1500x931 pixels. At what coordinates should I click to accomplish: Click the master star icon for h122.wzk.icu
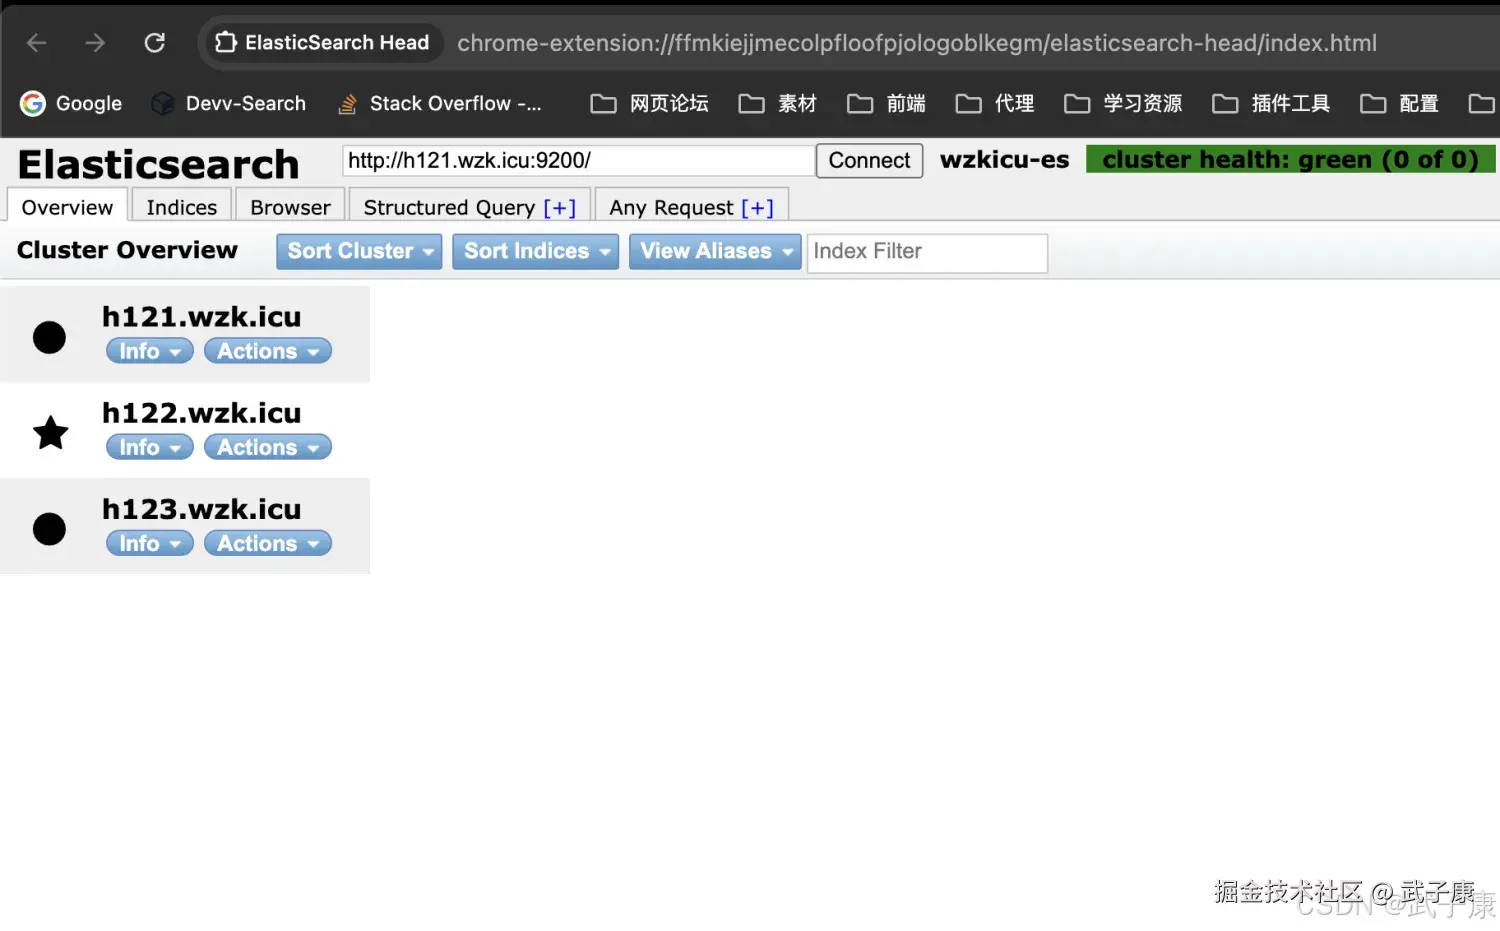[x=50, y=433]
